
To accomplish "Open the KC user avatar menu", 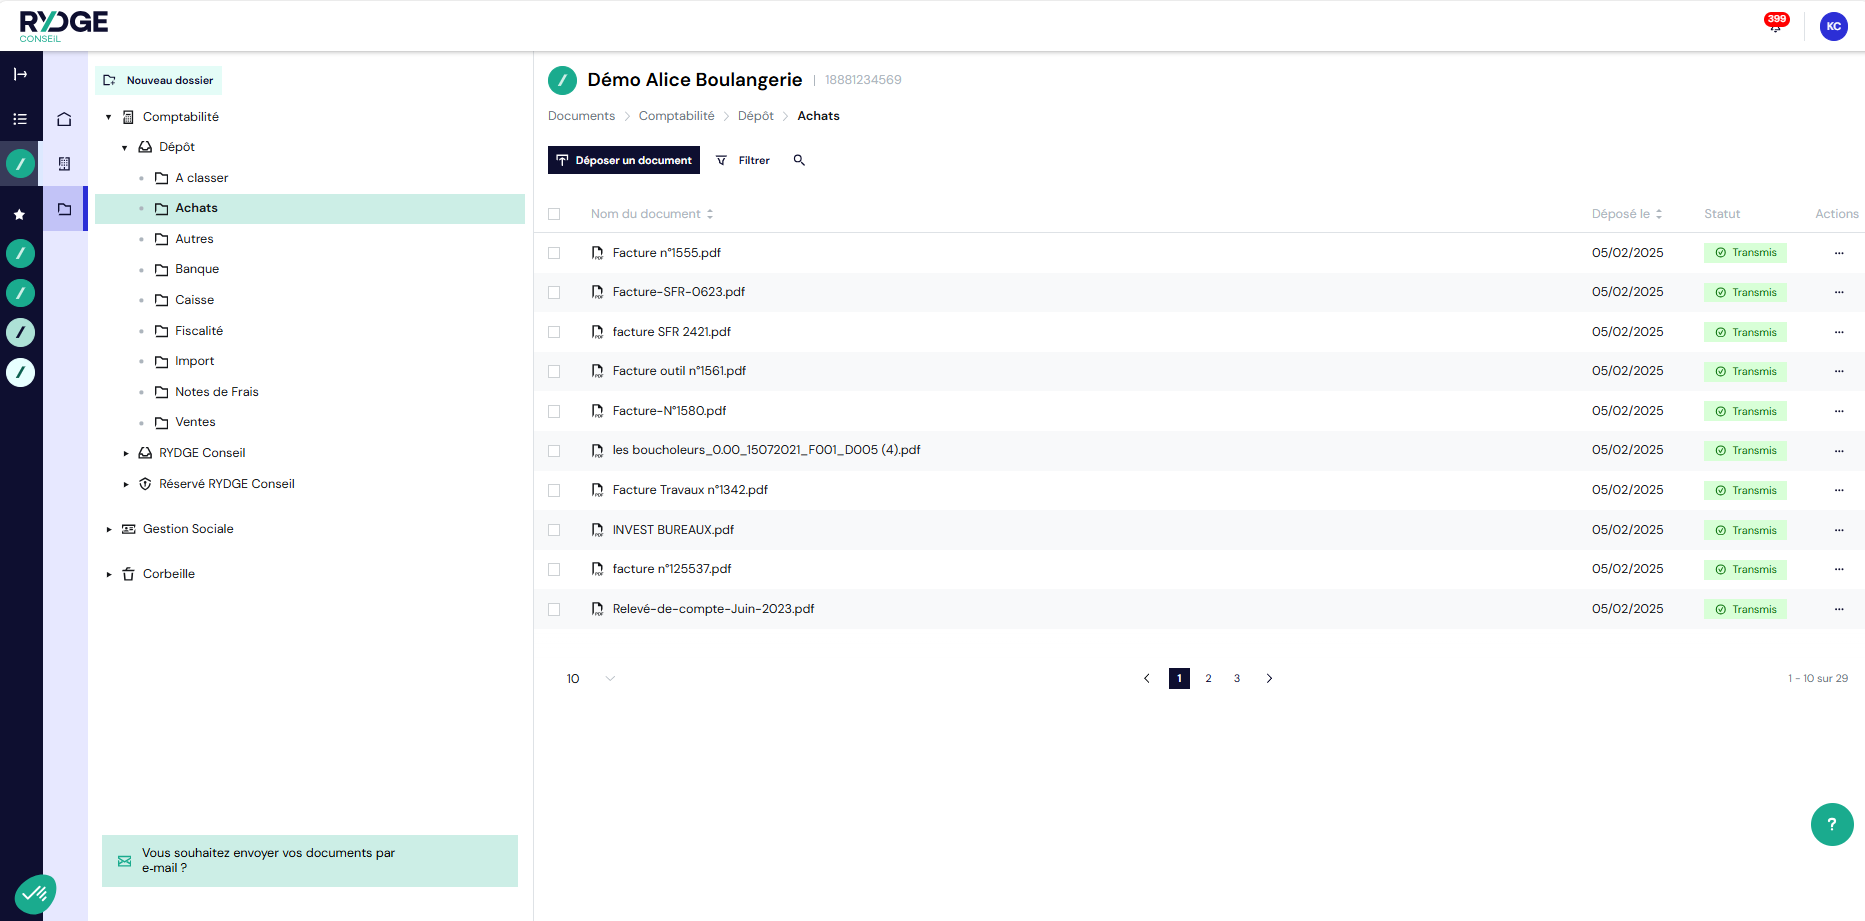I will coord(1833,27).
